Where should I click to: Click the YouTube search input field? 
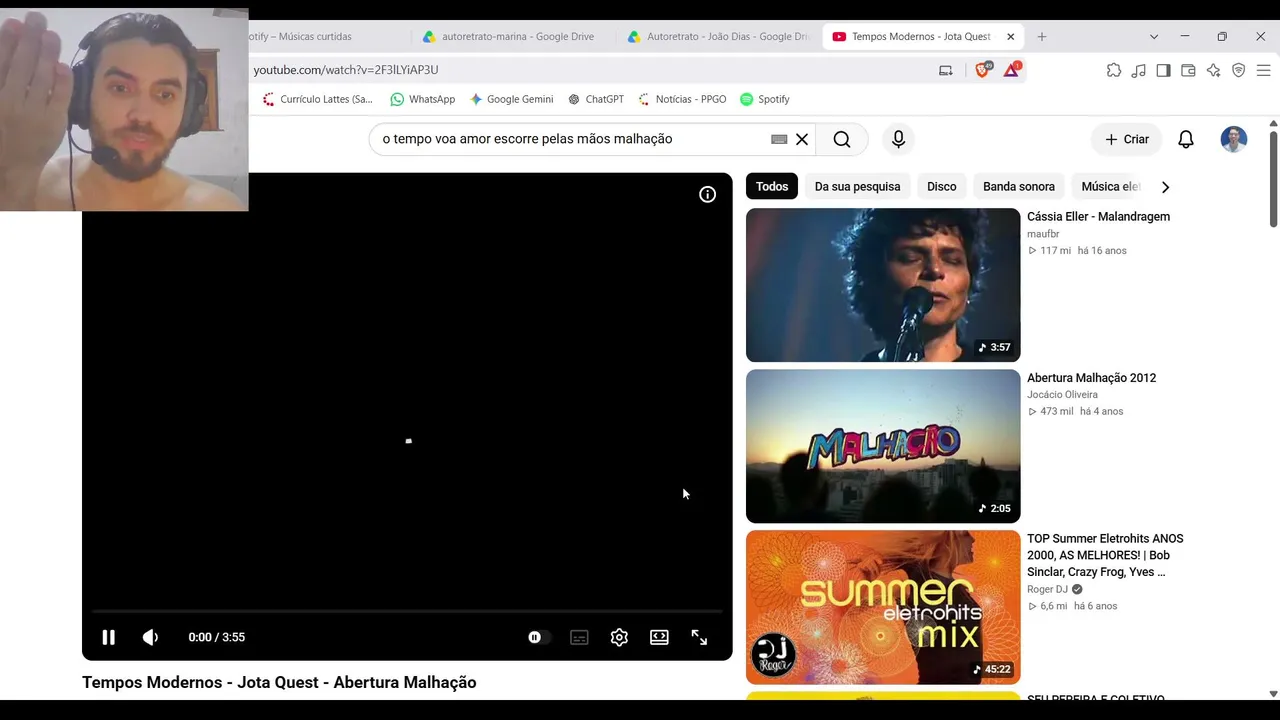(570, 139)
